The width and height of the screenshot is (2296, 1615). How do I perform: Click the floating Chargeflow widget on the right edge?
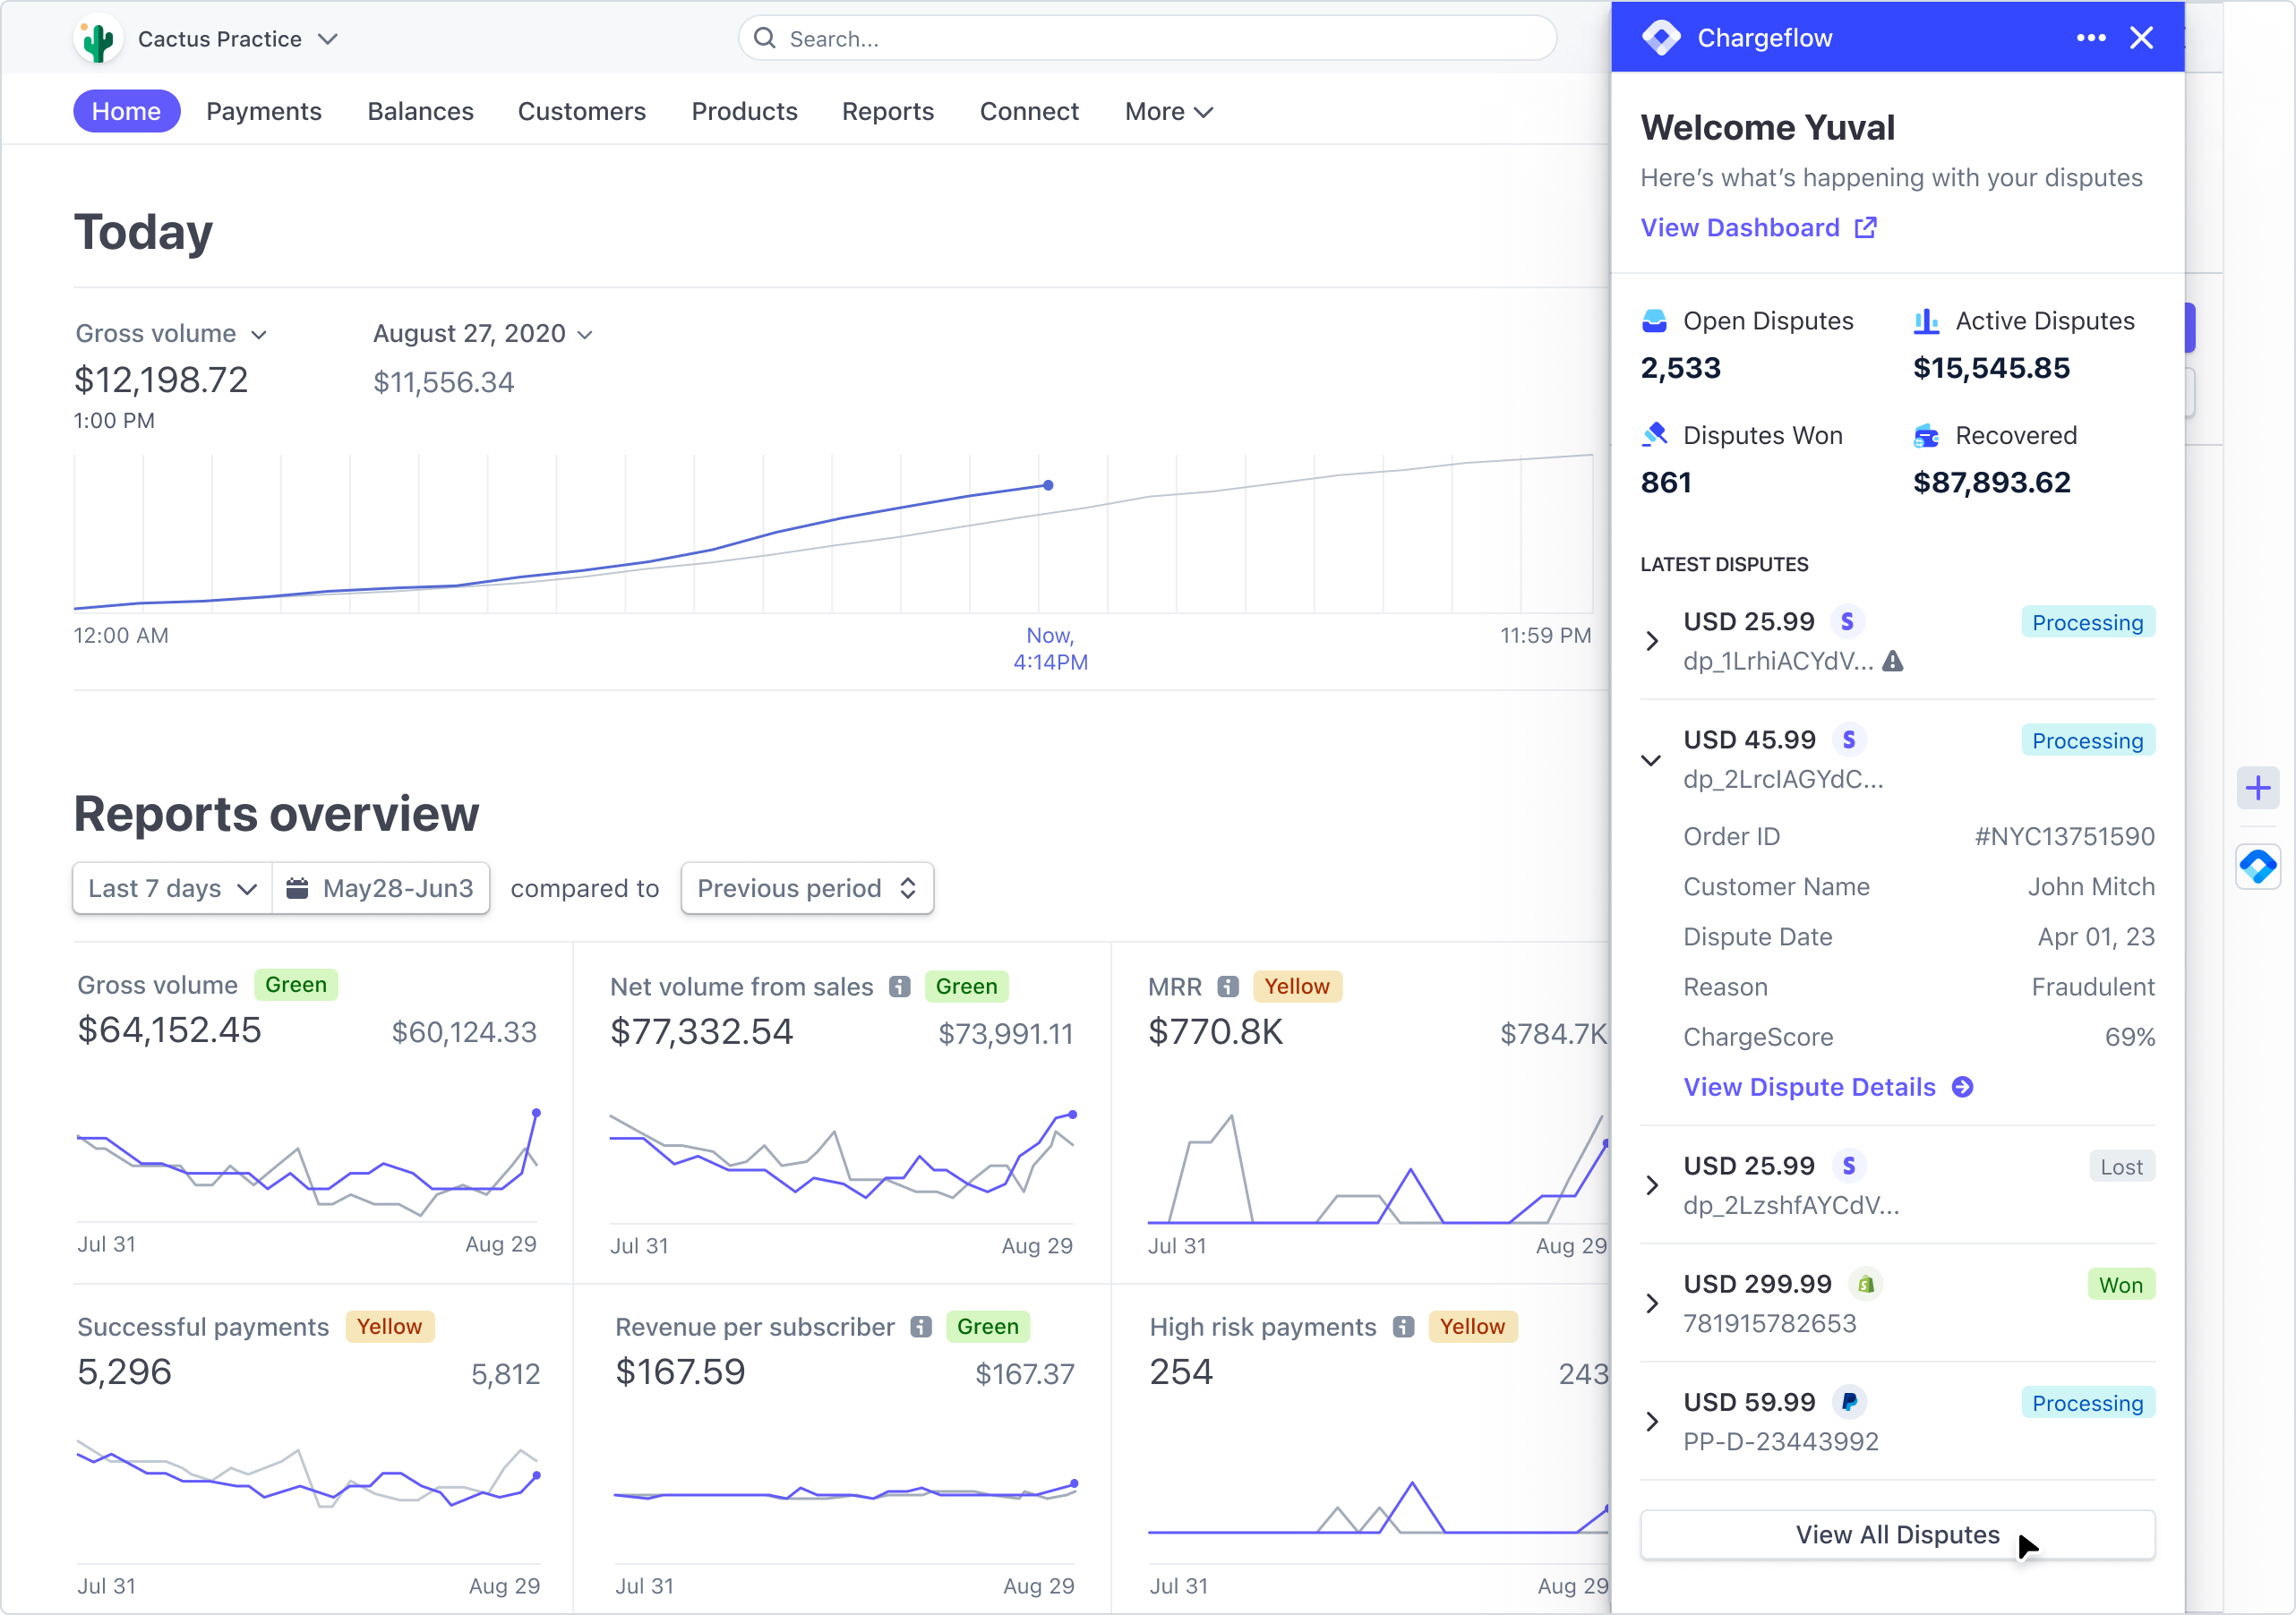pos(2259,866)
